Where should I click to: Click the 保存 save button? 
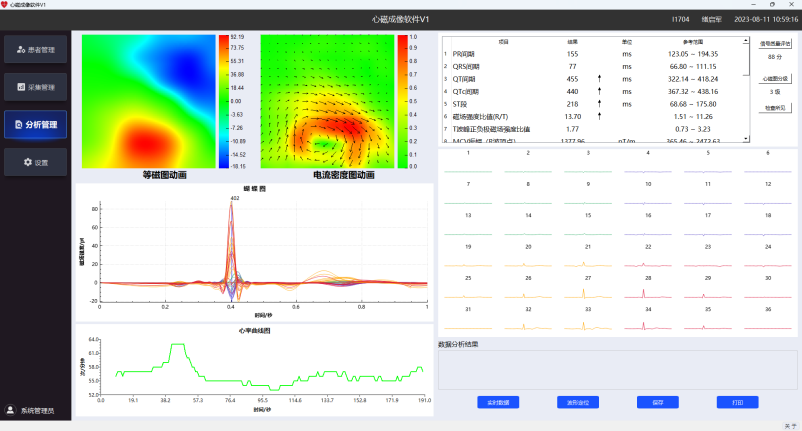coord(658,402)
